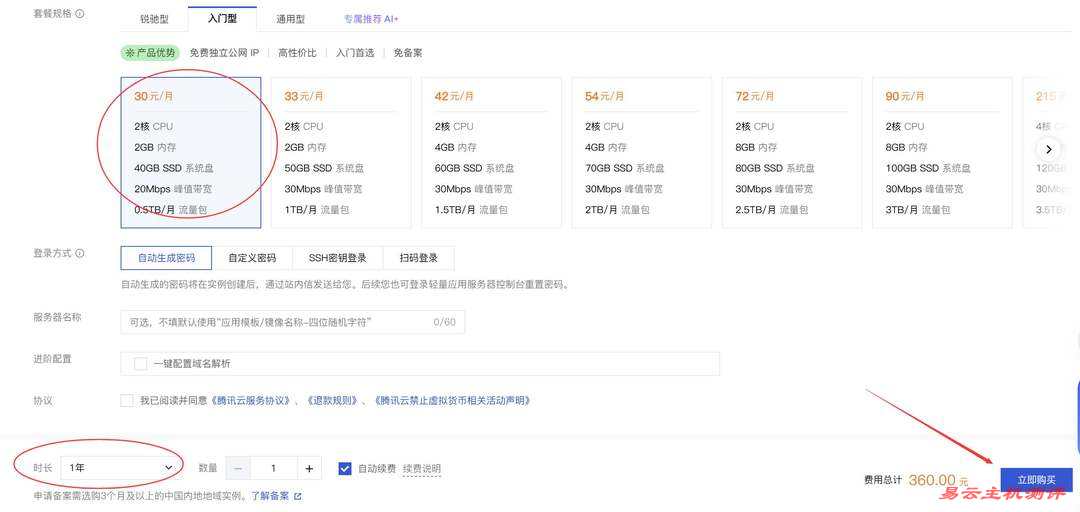
Task: Choose the 72元/月 plan card
Action: [x=791, y=152]
